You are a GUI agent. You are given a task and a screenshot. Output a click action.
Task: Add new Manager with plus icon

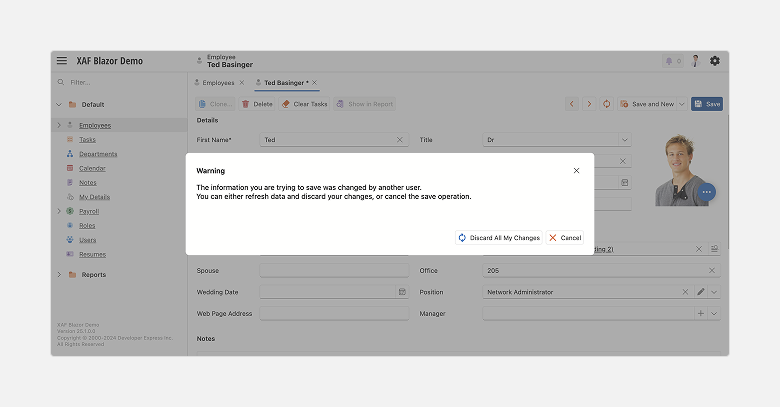pos(700,313)
